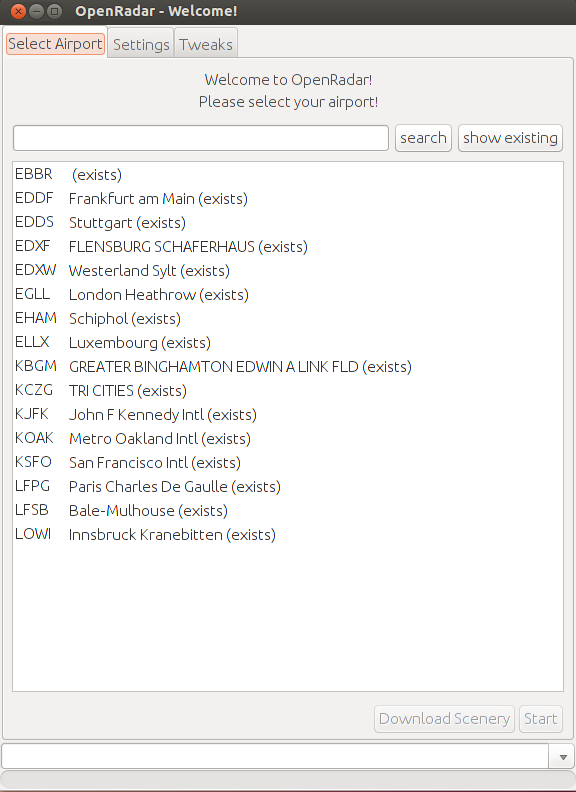
Task: Minimize the OpenRadar window
Action: (36, 11)
